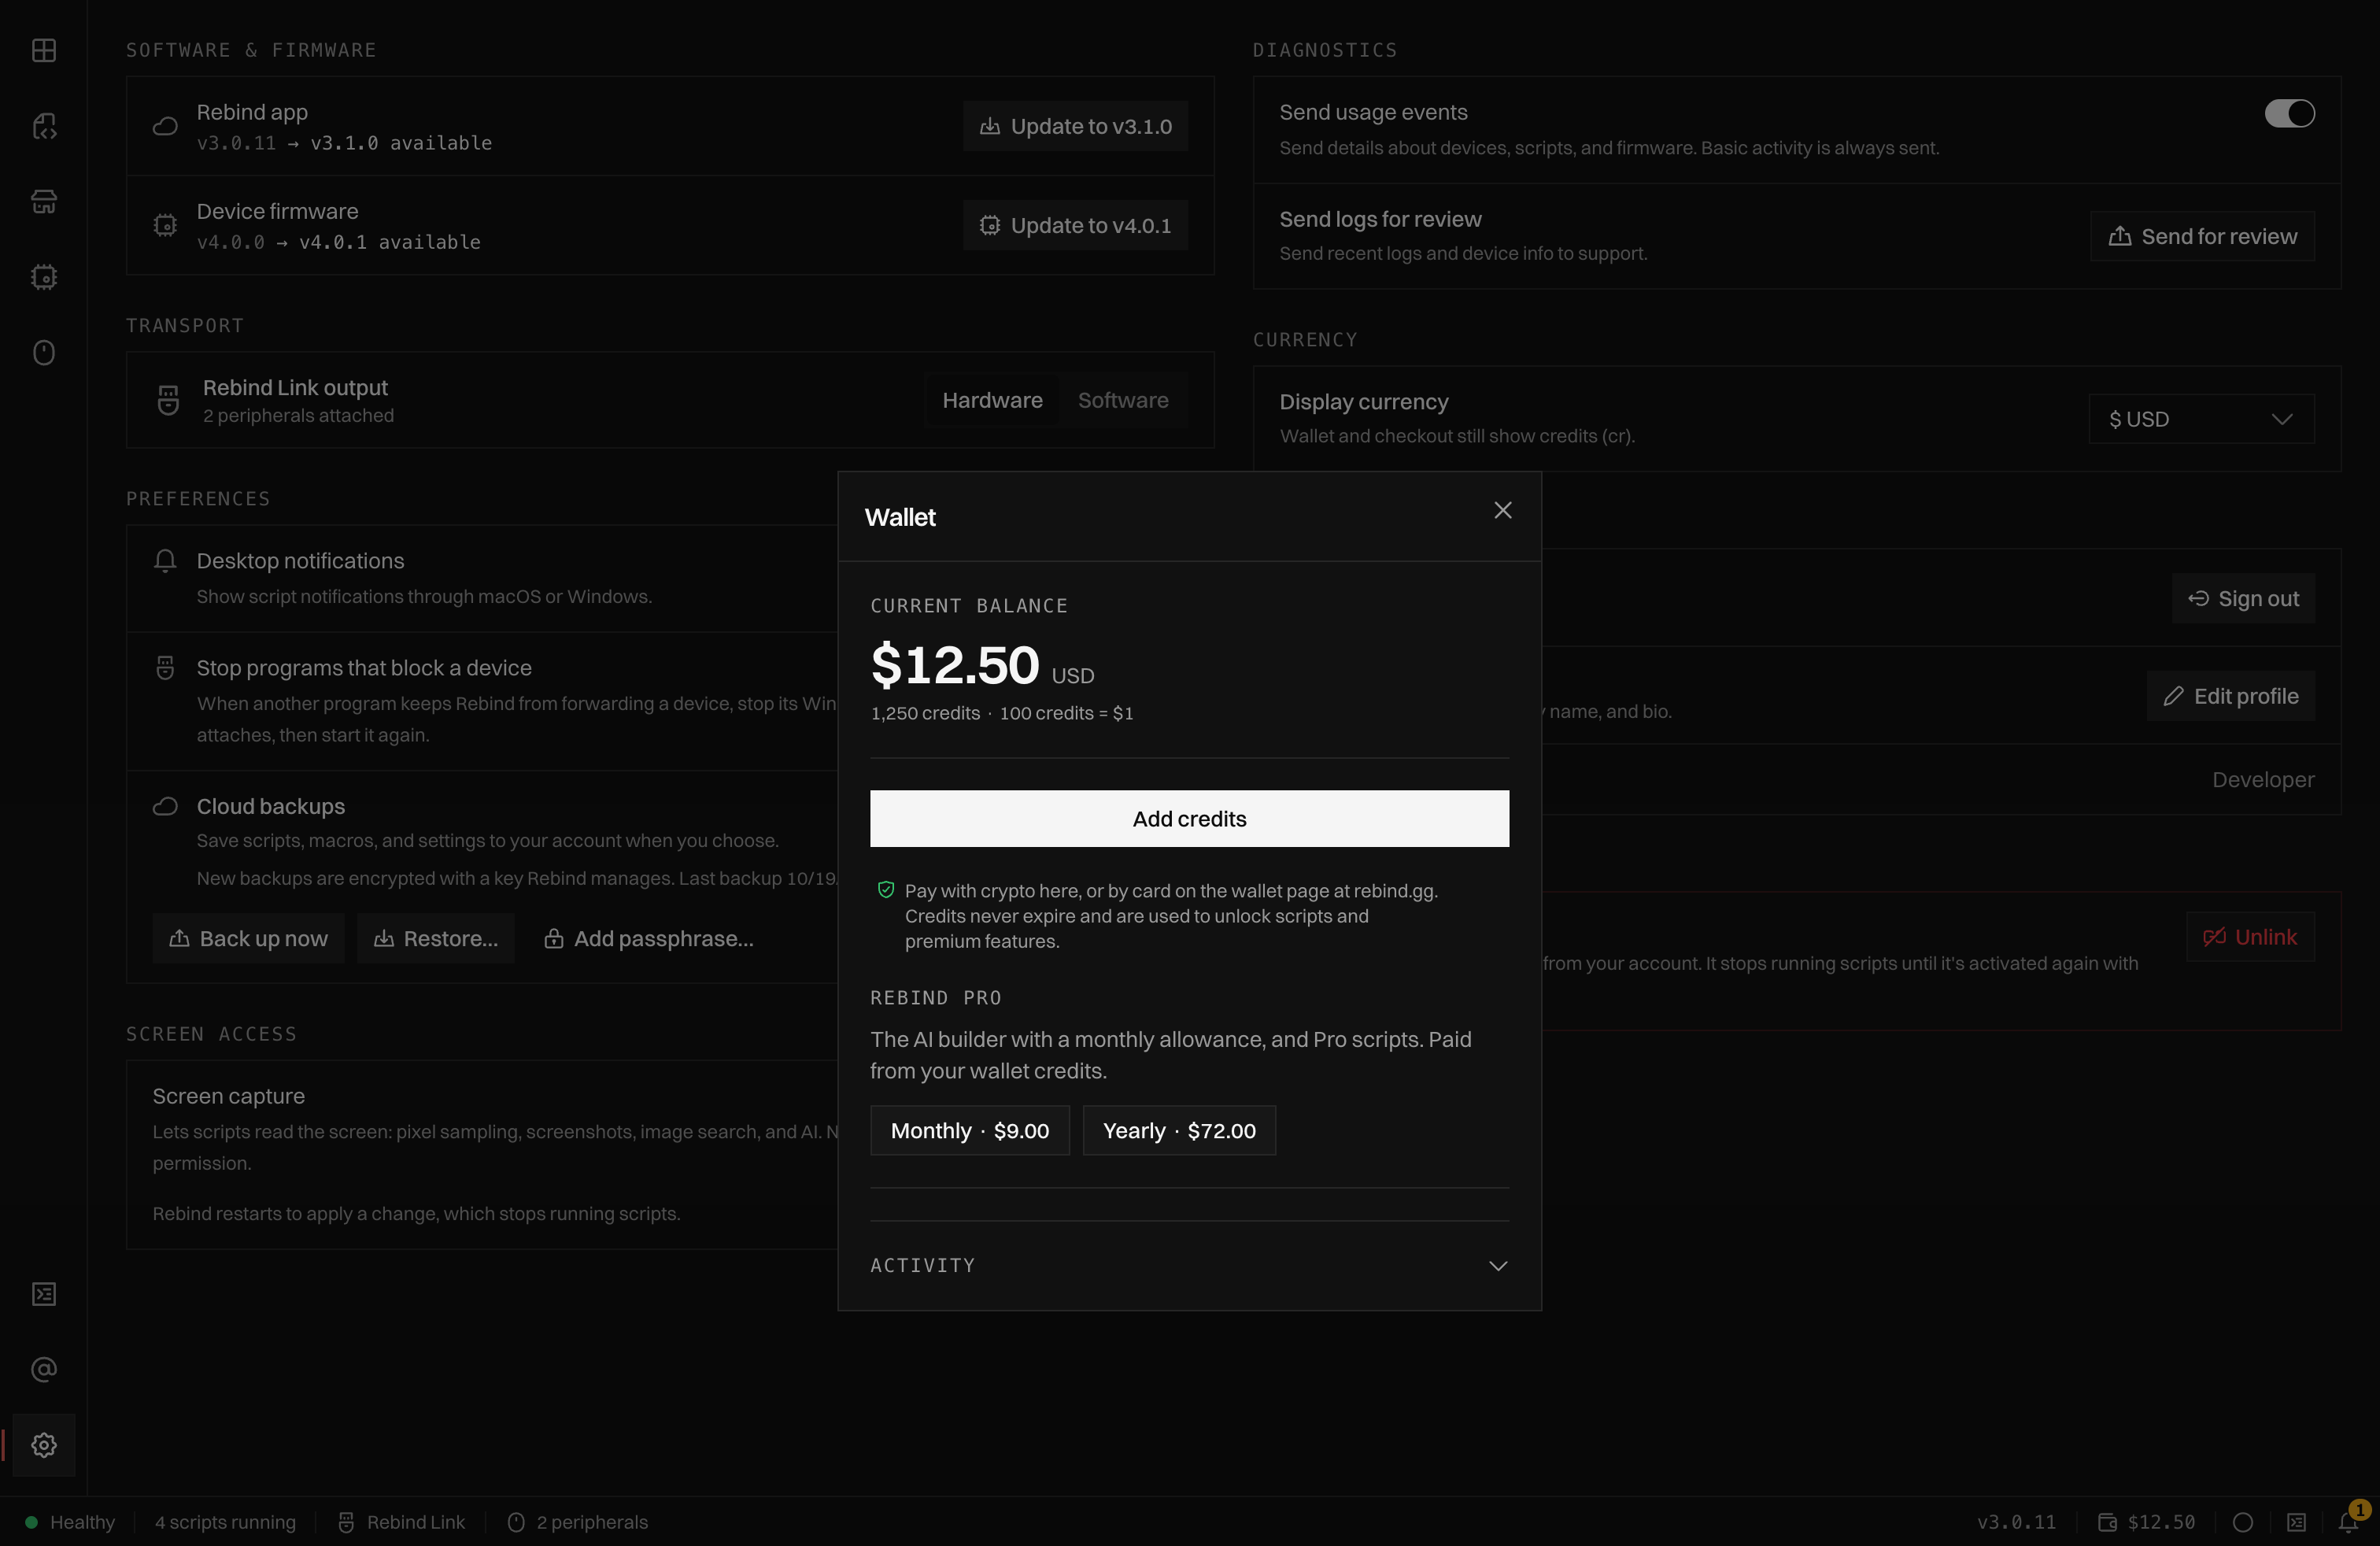Open the Display currency $ USD dropdown
The width and height of the screenshot is (2380, 1546).
2201,419
